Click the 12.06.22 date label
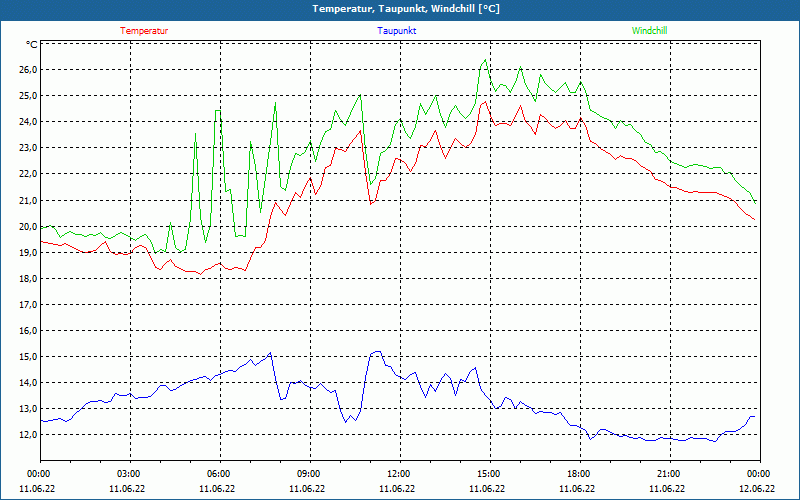 (757, 488)
